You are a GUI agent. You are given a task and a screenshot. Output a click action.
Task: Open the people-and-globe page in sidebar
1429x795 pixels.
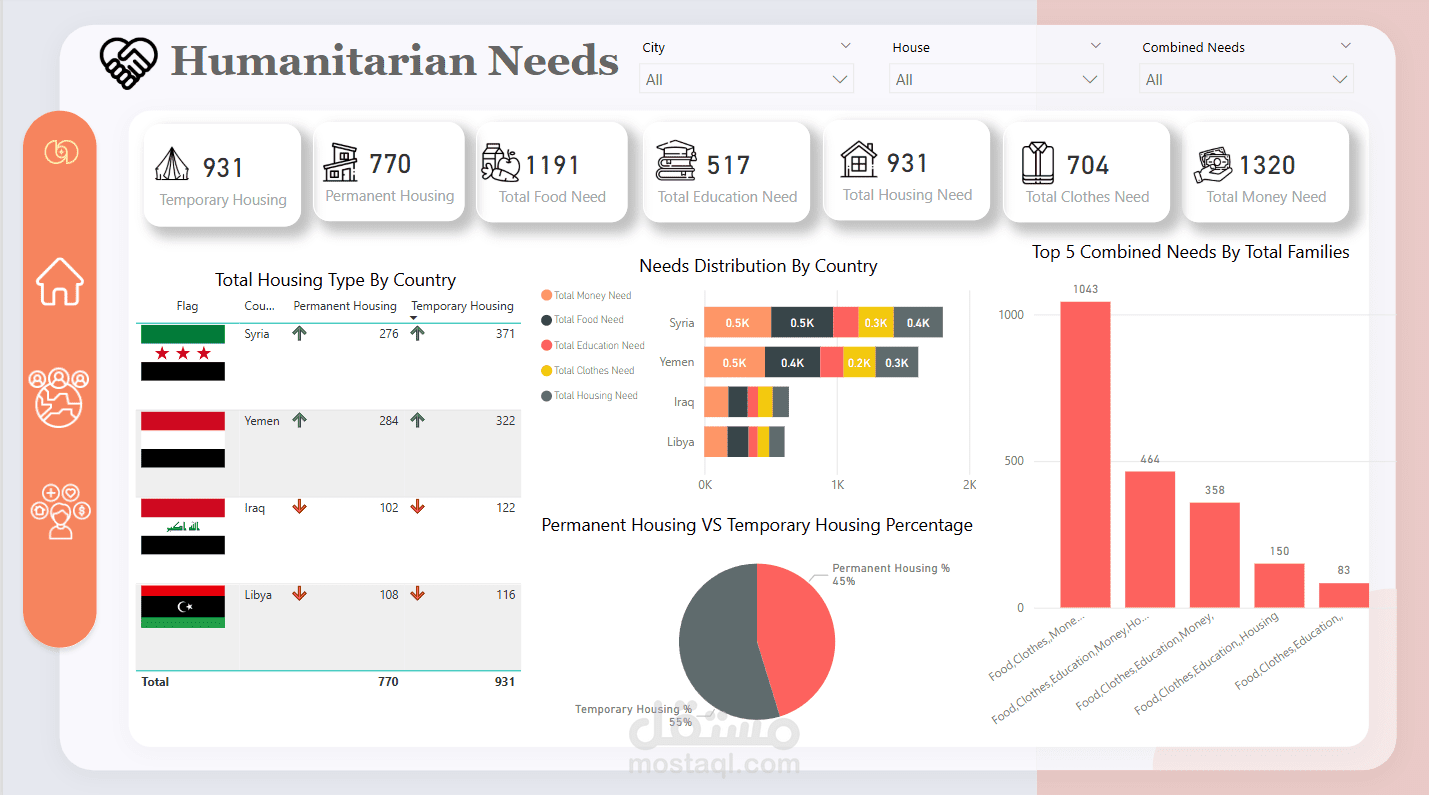60,397
